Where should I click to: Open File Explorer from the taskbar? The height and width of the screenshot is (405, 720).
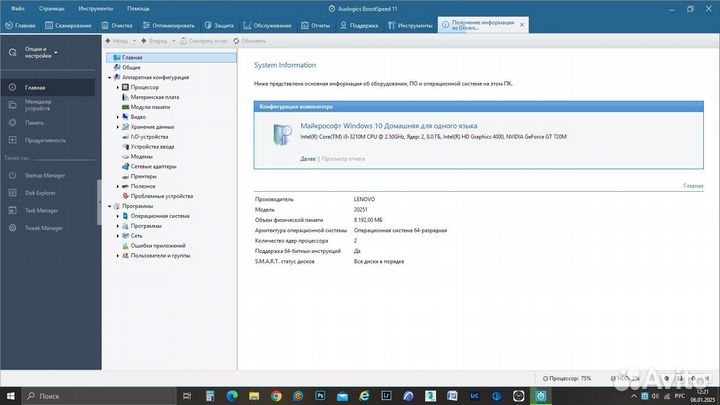pyautogui.click(x=254, y=396)
